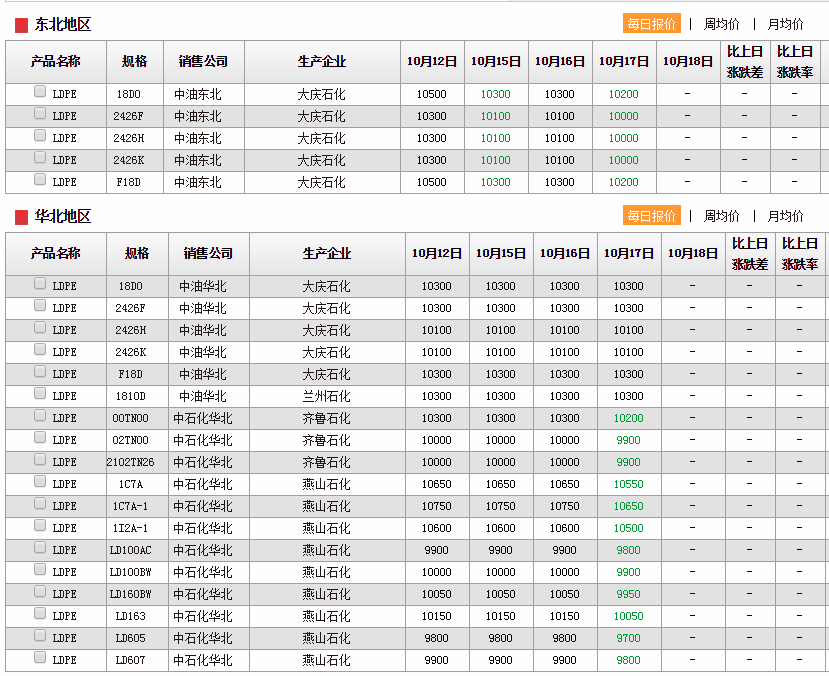The image size is (829, 676).
Task: Click 10月17日 green 10000 in 东北地区 2426K row
Action: [623, 160]
